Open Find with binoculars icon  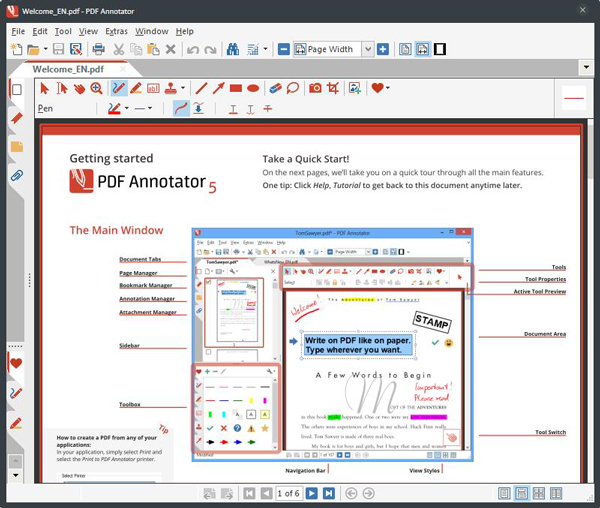tap(233, 49)
